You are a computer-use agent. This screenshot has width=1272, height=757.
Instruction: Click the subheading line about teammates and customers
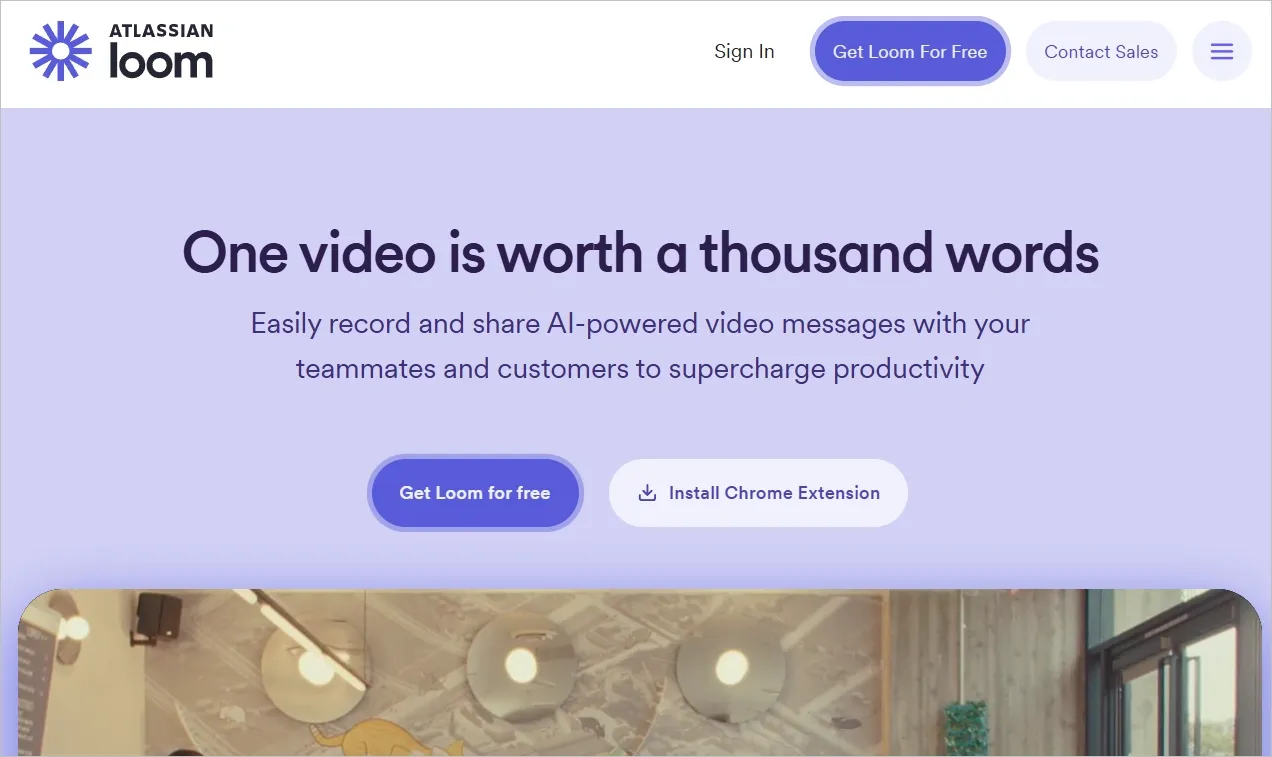(x=640, y=369)
